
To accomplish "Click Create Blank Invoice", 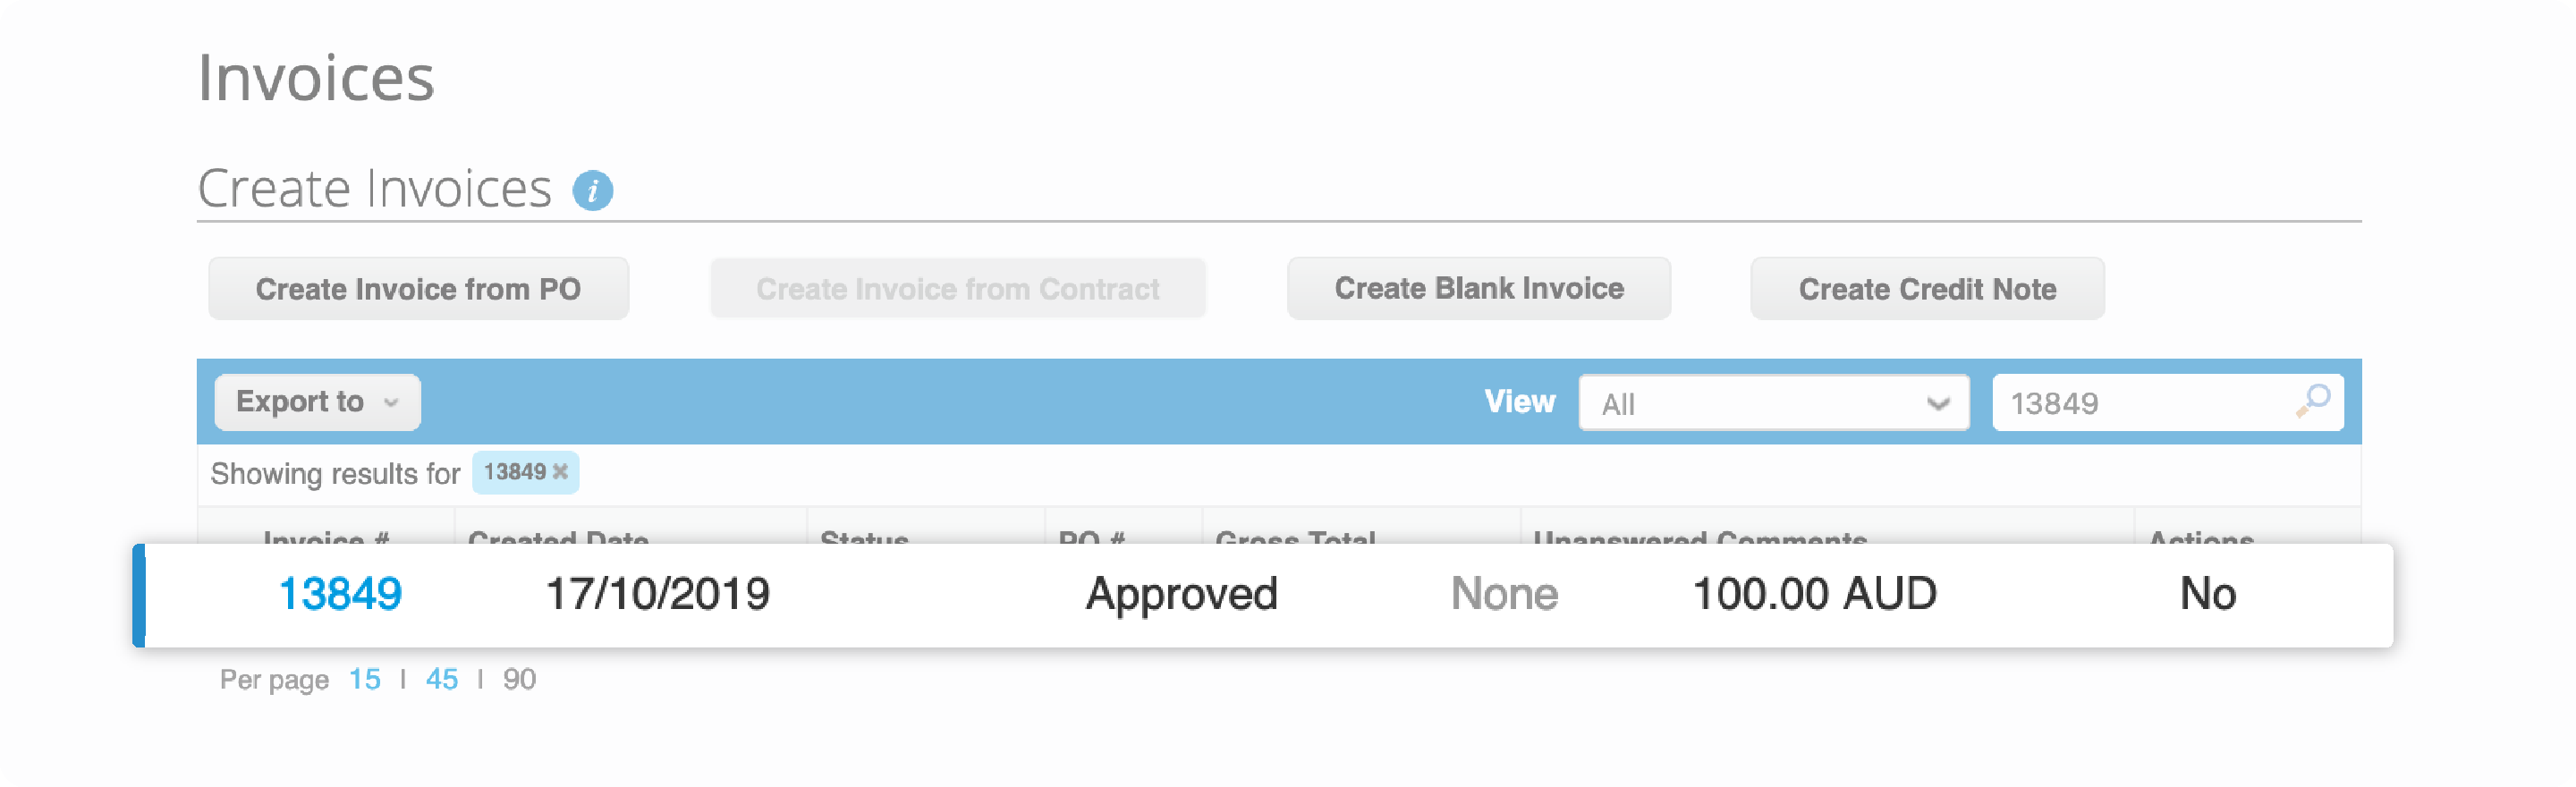I will 1478,288.
